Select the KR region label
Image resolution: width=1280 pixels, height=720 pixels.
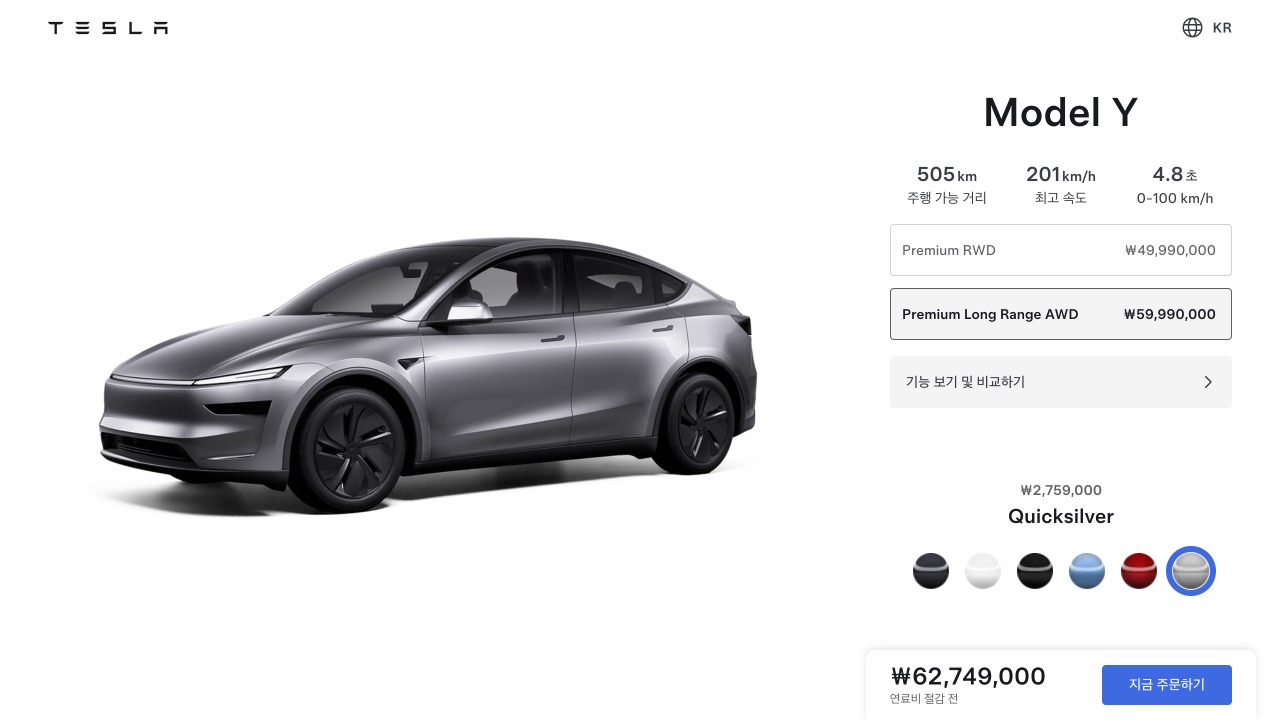(x=1222, y=28)
